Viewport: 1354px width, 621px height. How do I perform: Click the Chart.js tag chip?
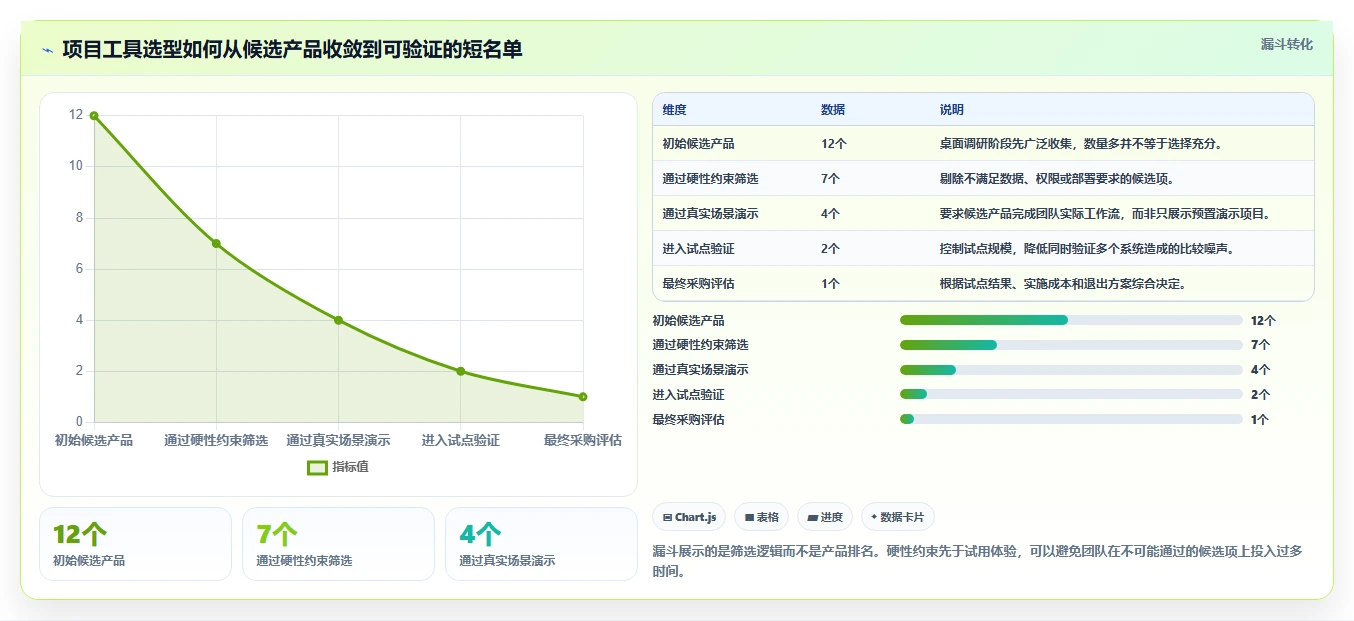(x=689, y=517)
